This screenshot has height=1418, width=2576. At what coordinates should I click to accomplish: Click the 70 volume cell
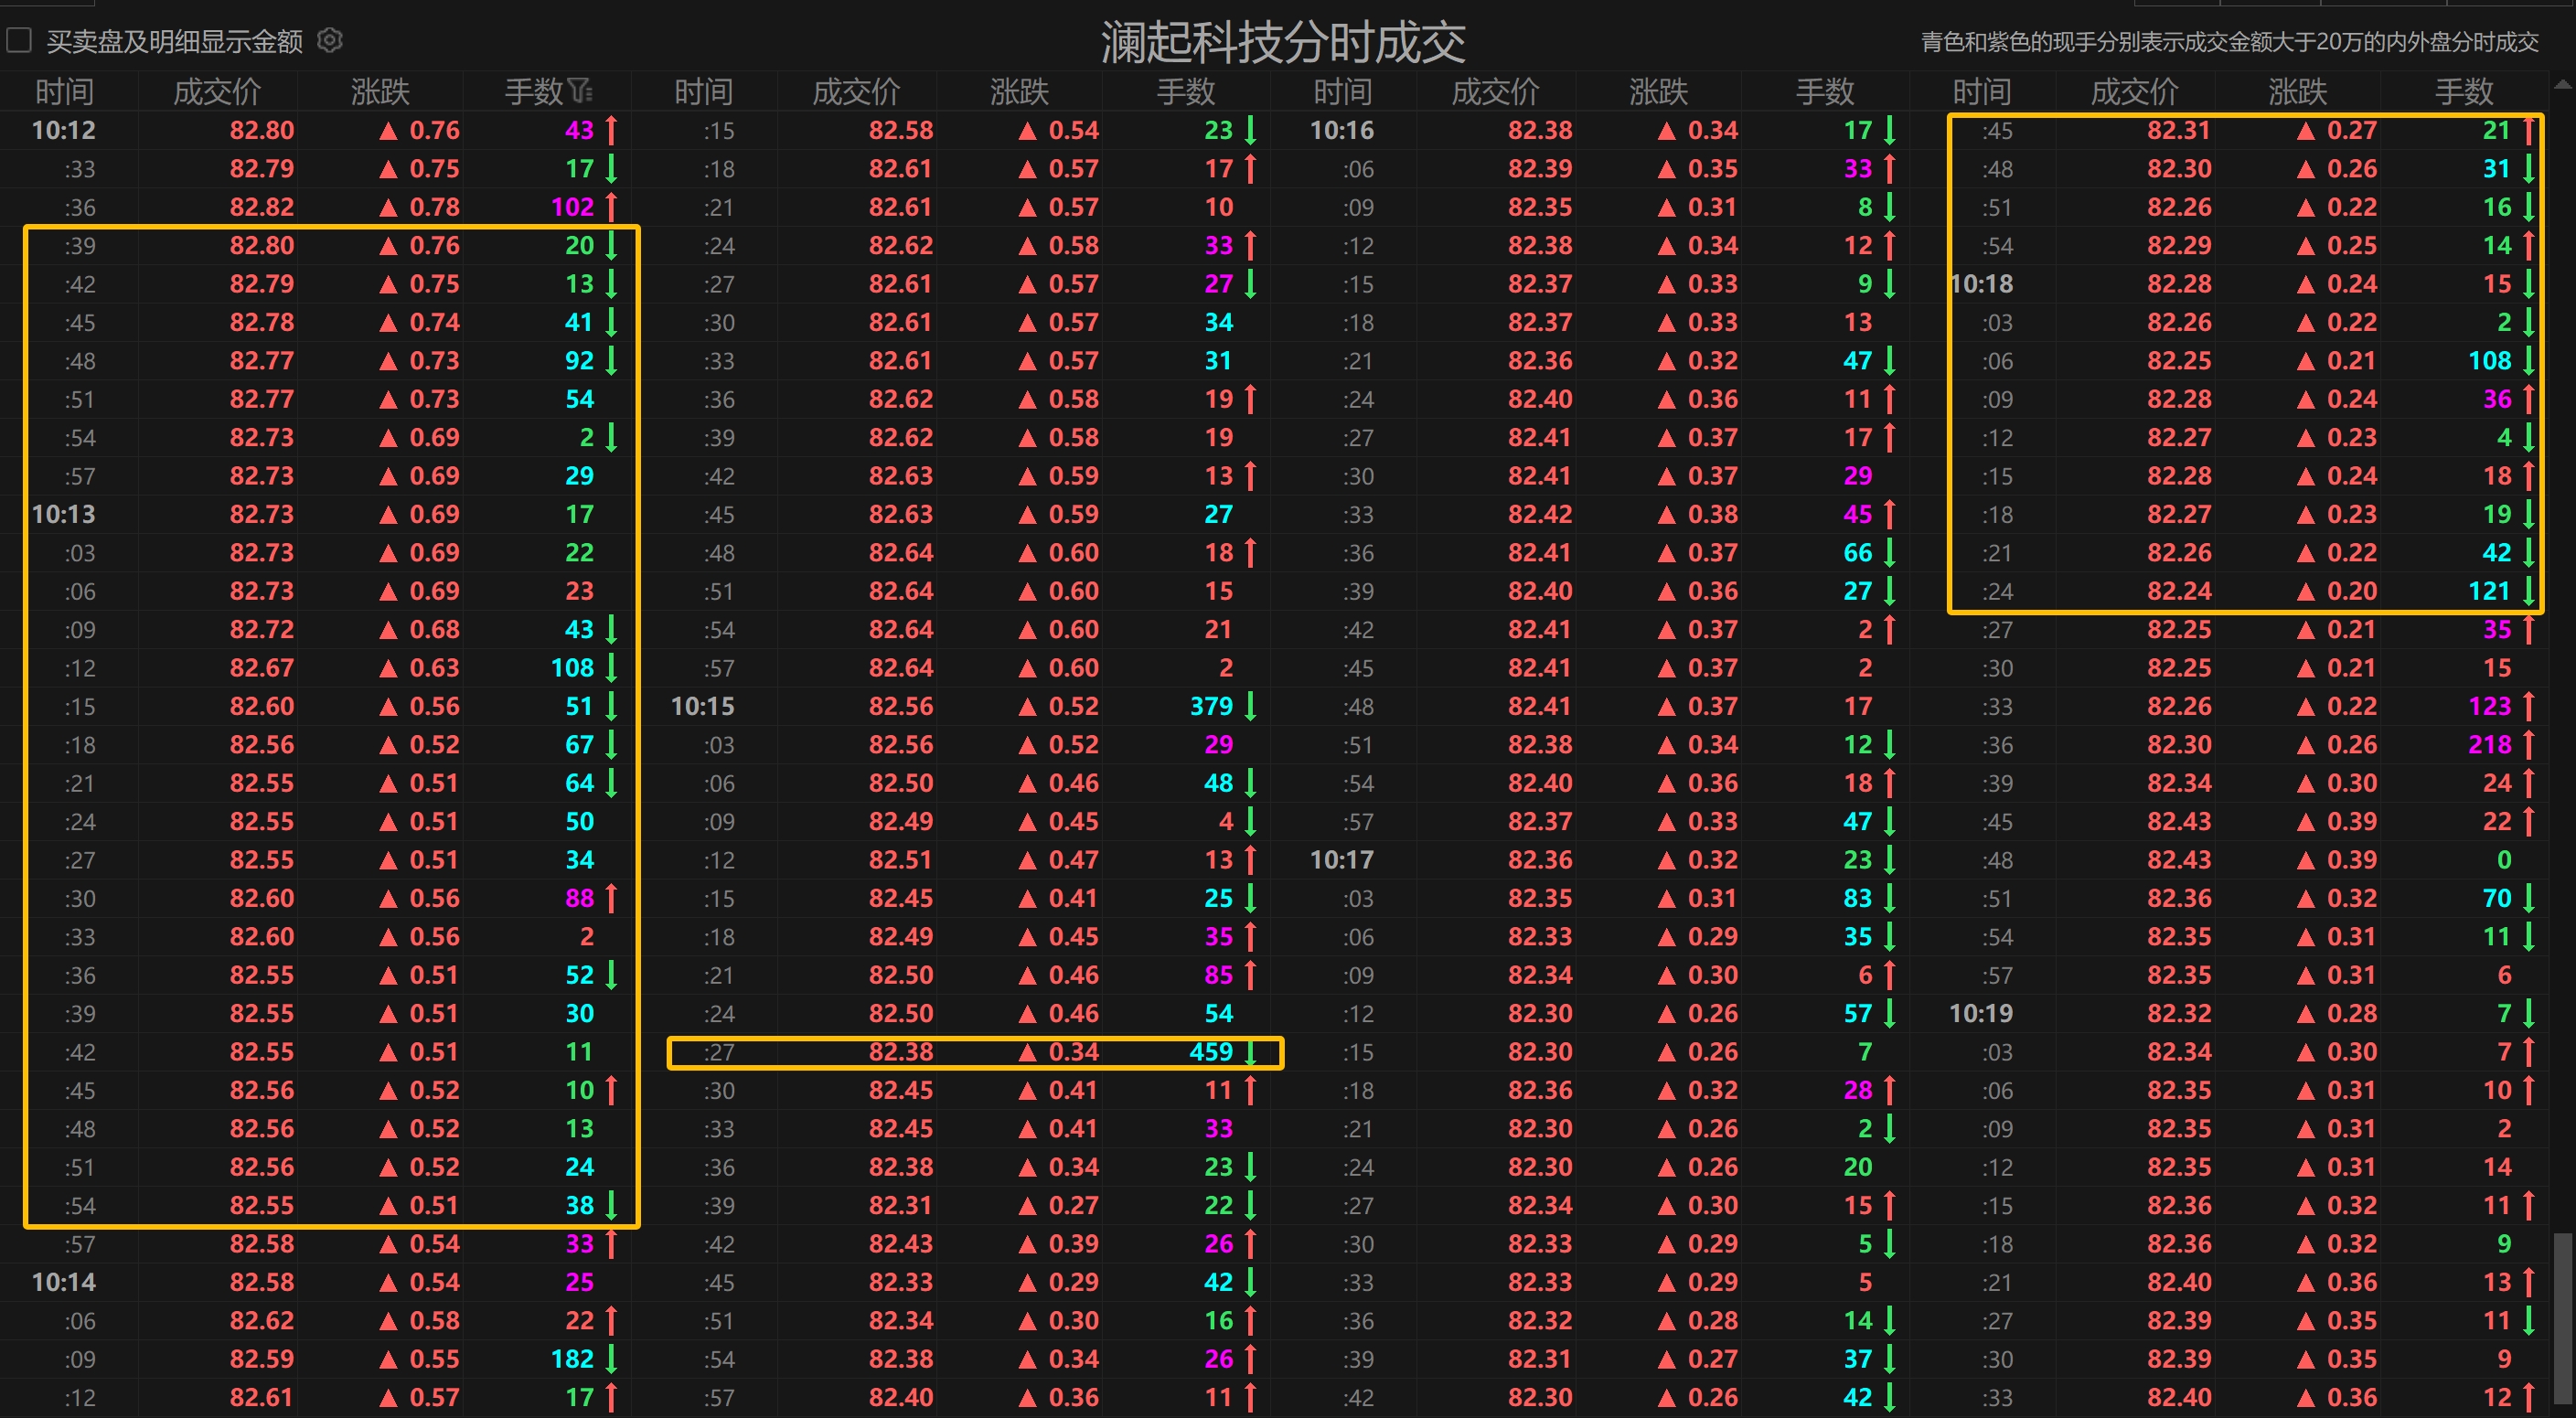(2496, 898)
